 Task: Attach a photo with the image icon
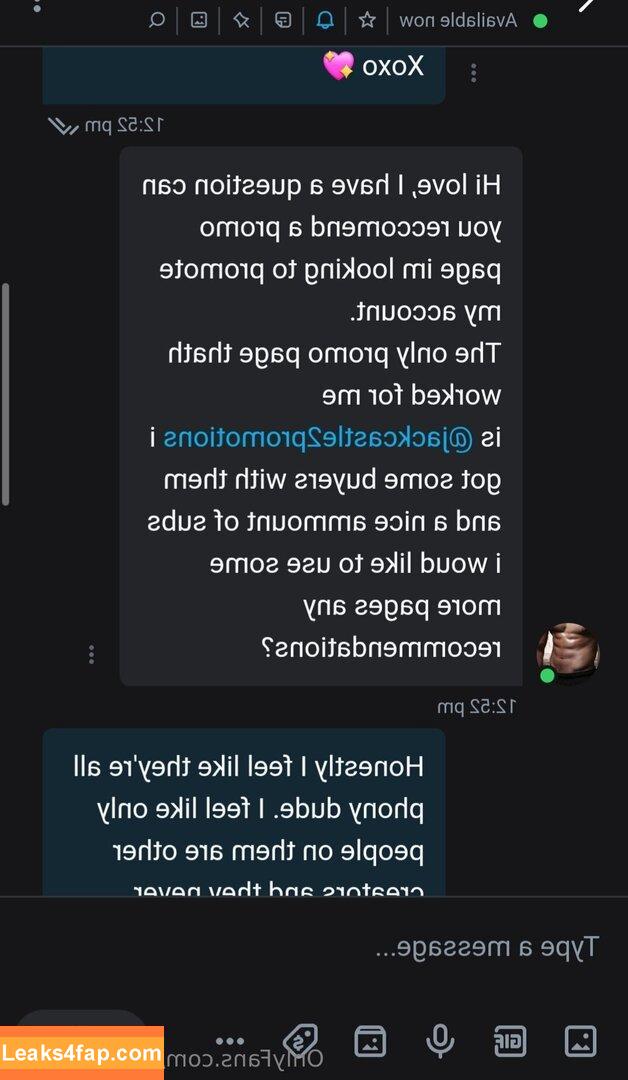pos(580,1041)
